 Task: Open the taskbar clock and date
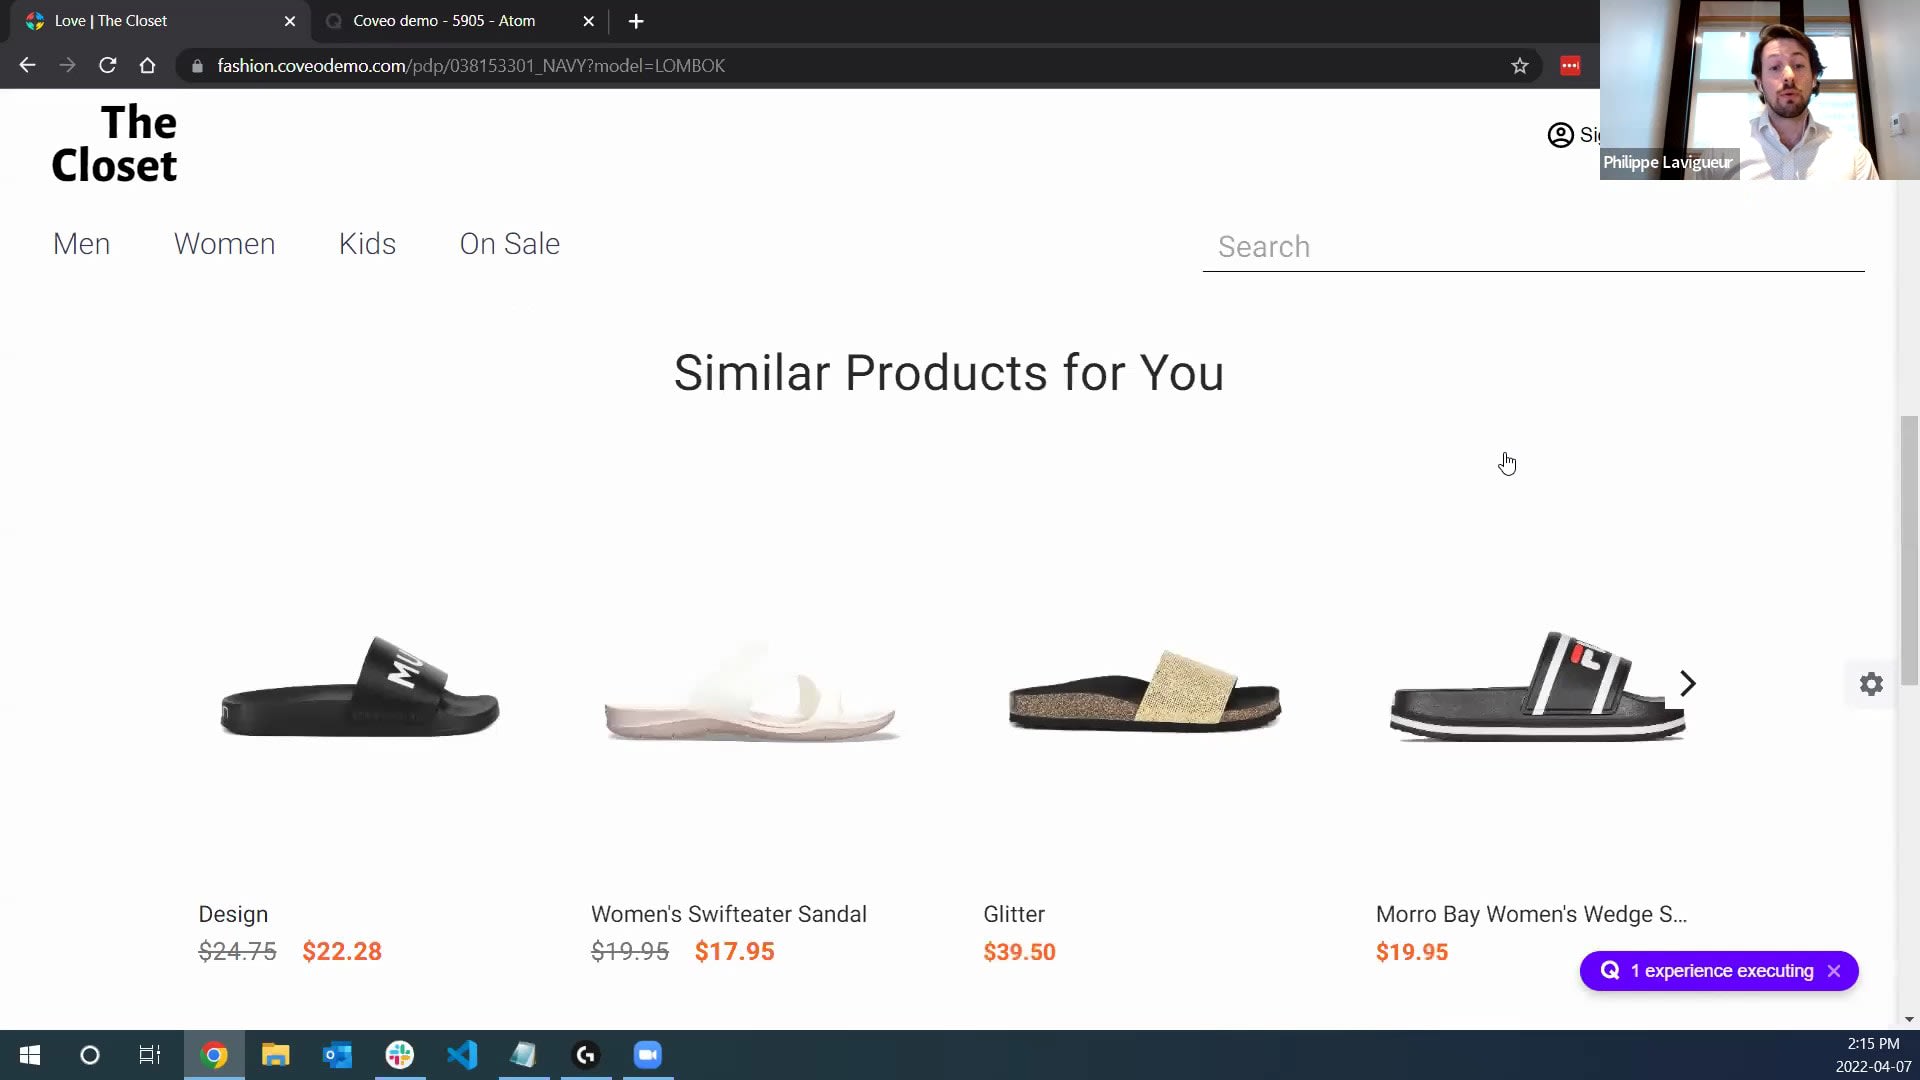pyautogui.click(x=1873, y=1055)
